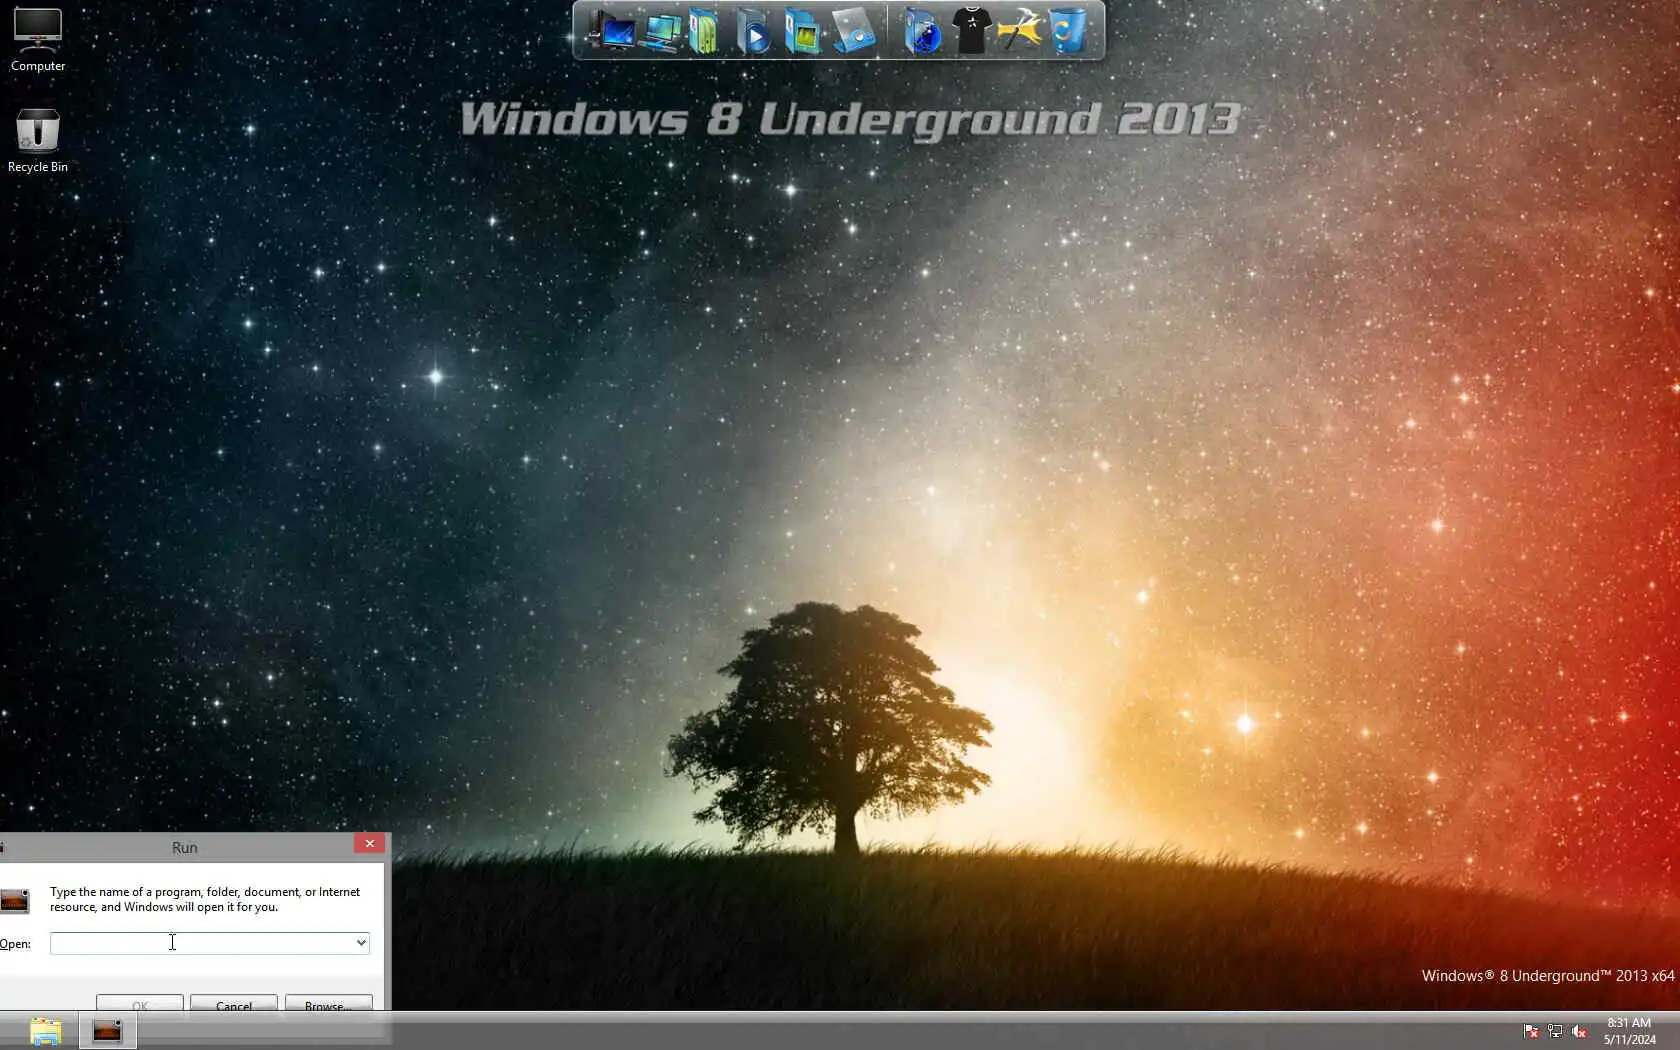
Task: Open File Explorer from the taskbar
Action: click(45, 1031)
